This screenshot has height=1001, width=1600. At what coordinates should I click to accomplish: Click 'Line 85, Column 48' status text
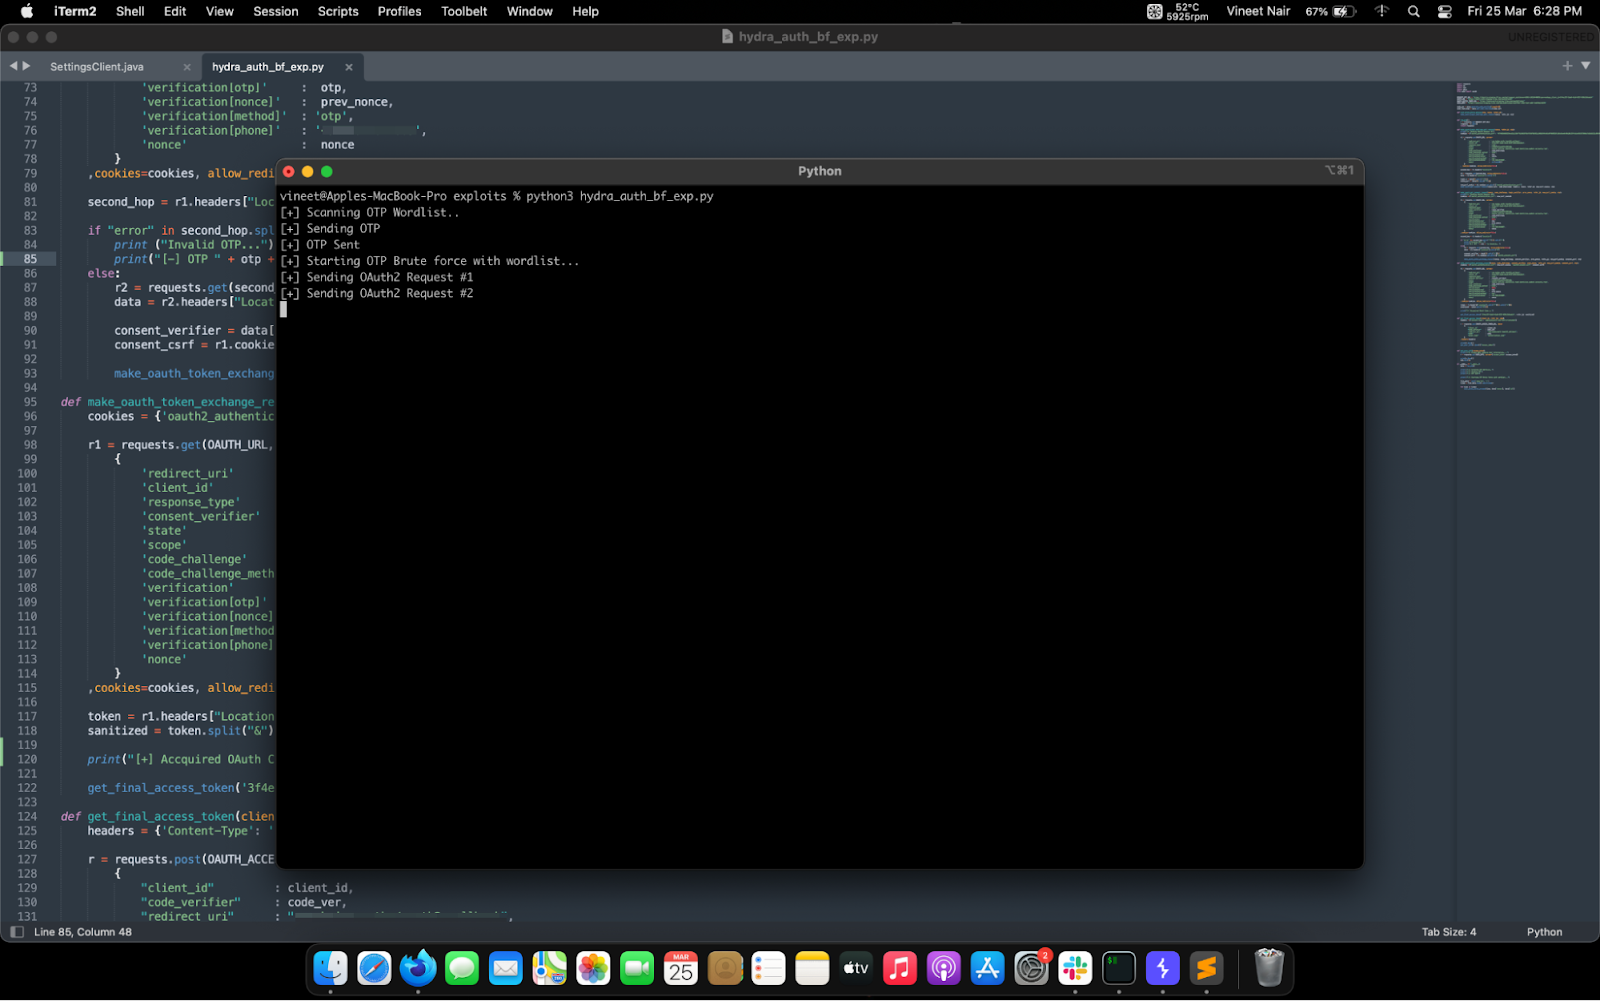(x=83, y=932)
